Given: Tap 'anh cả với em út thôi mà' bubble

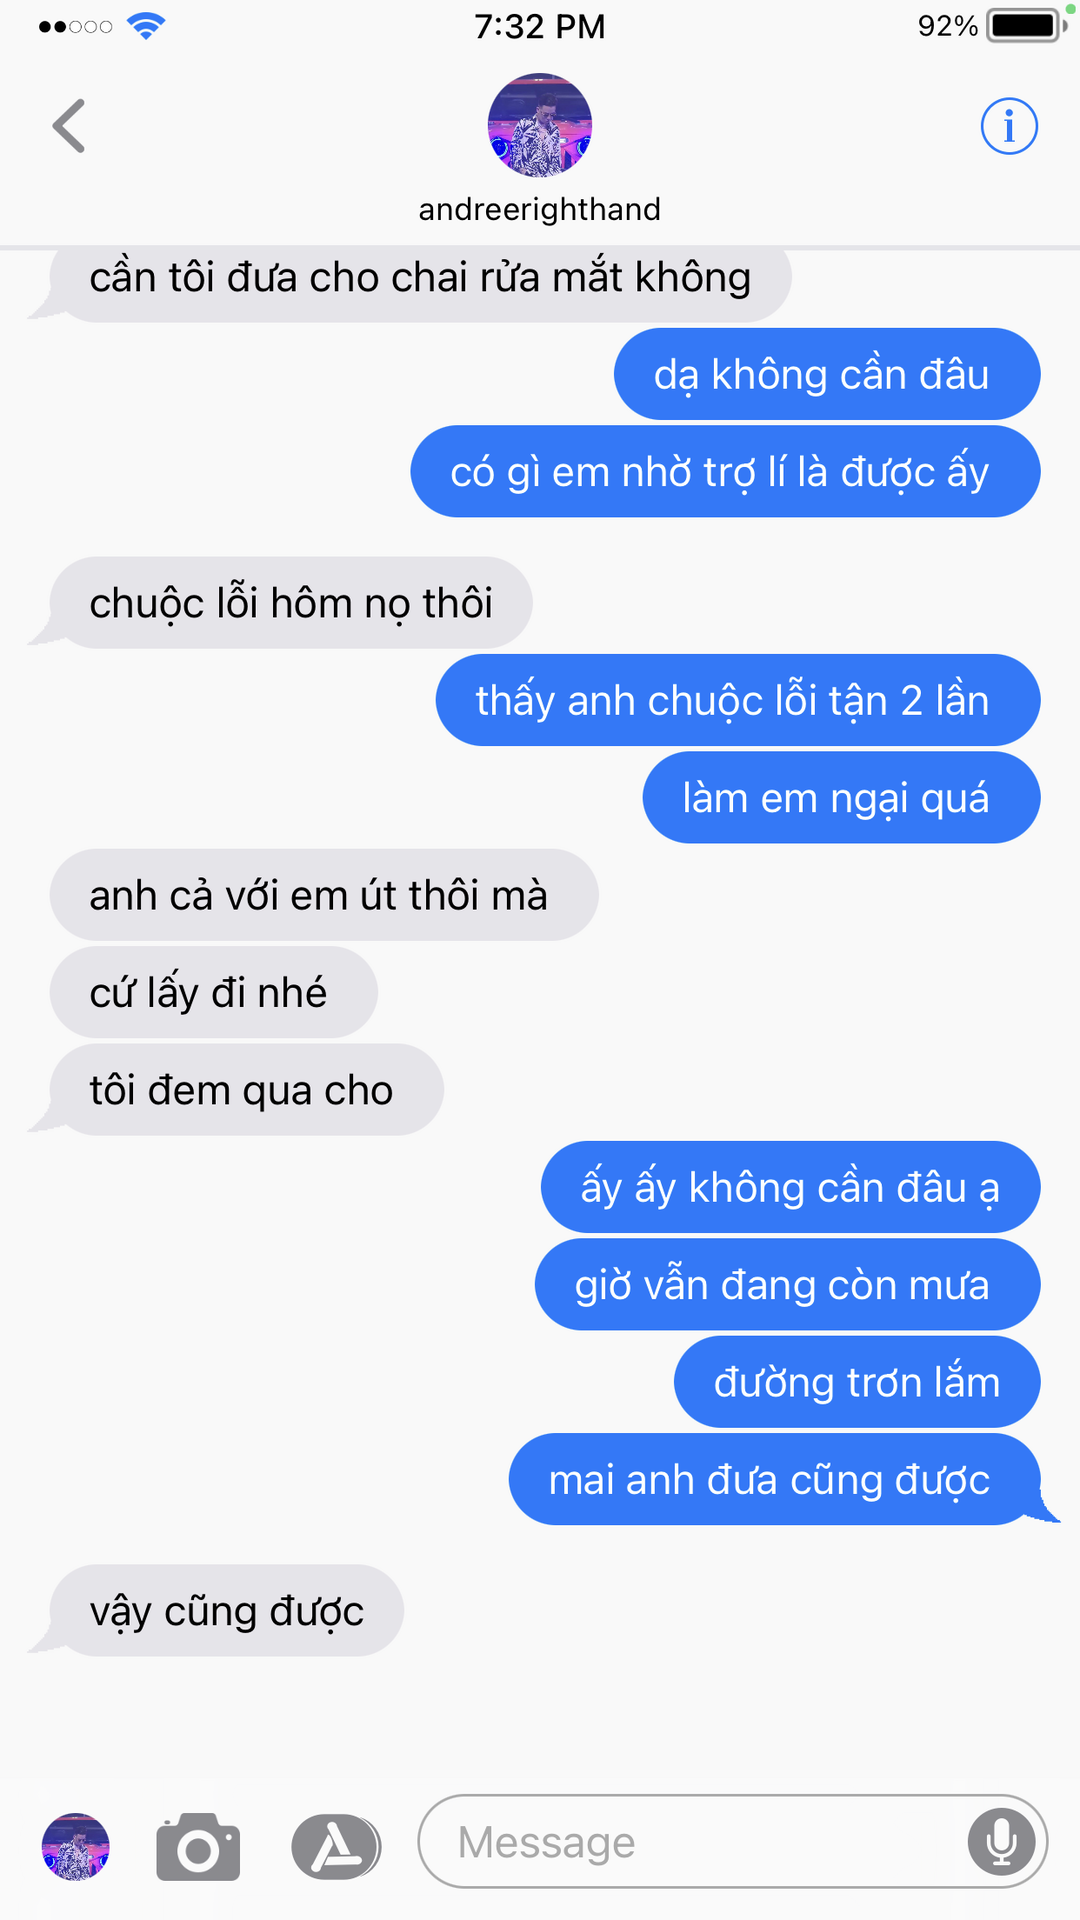Looking at the screenshot, I should pyautogui.click(x=324, y=894).
